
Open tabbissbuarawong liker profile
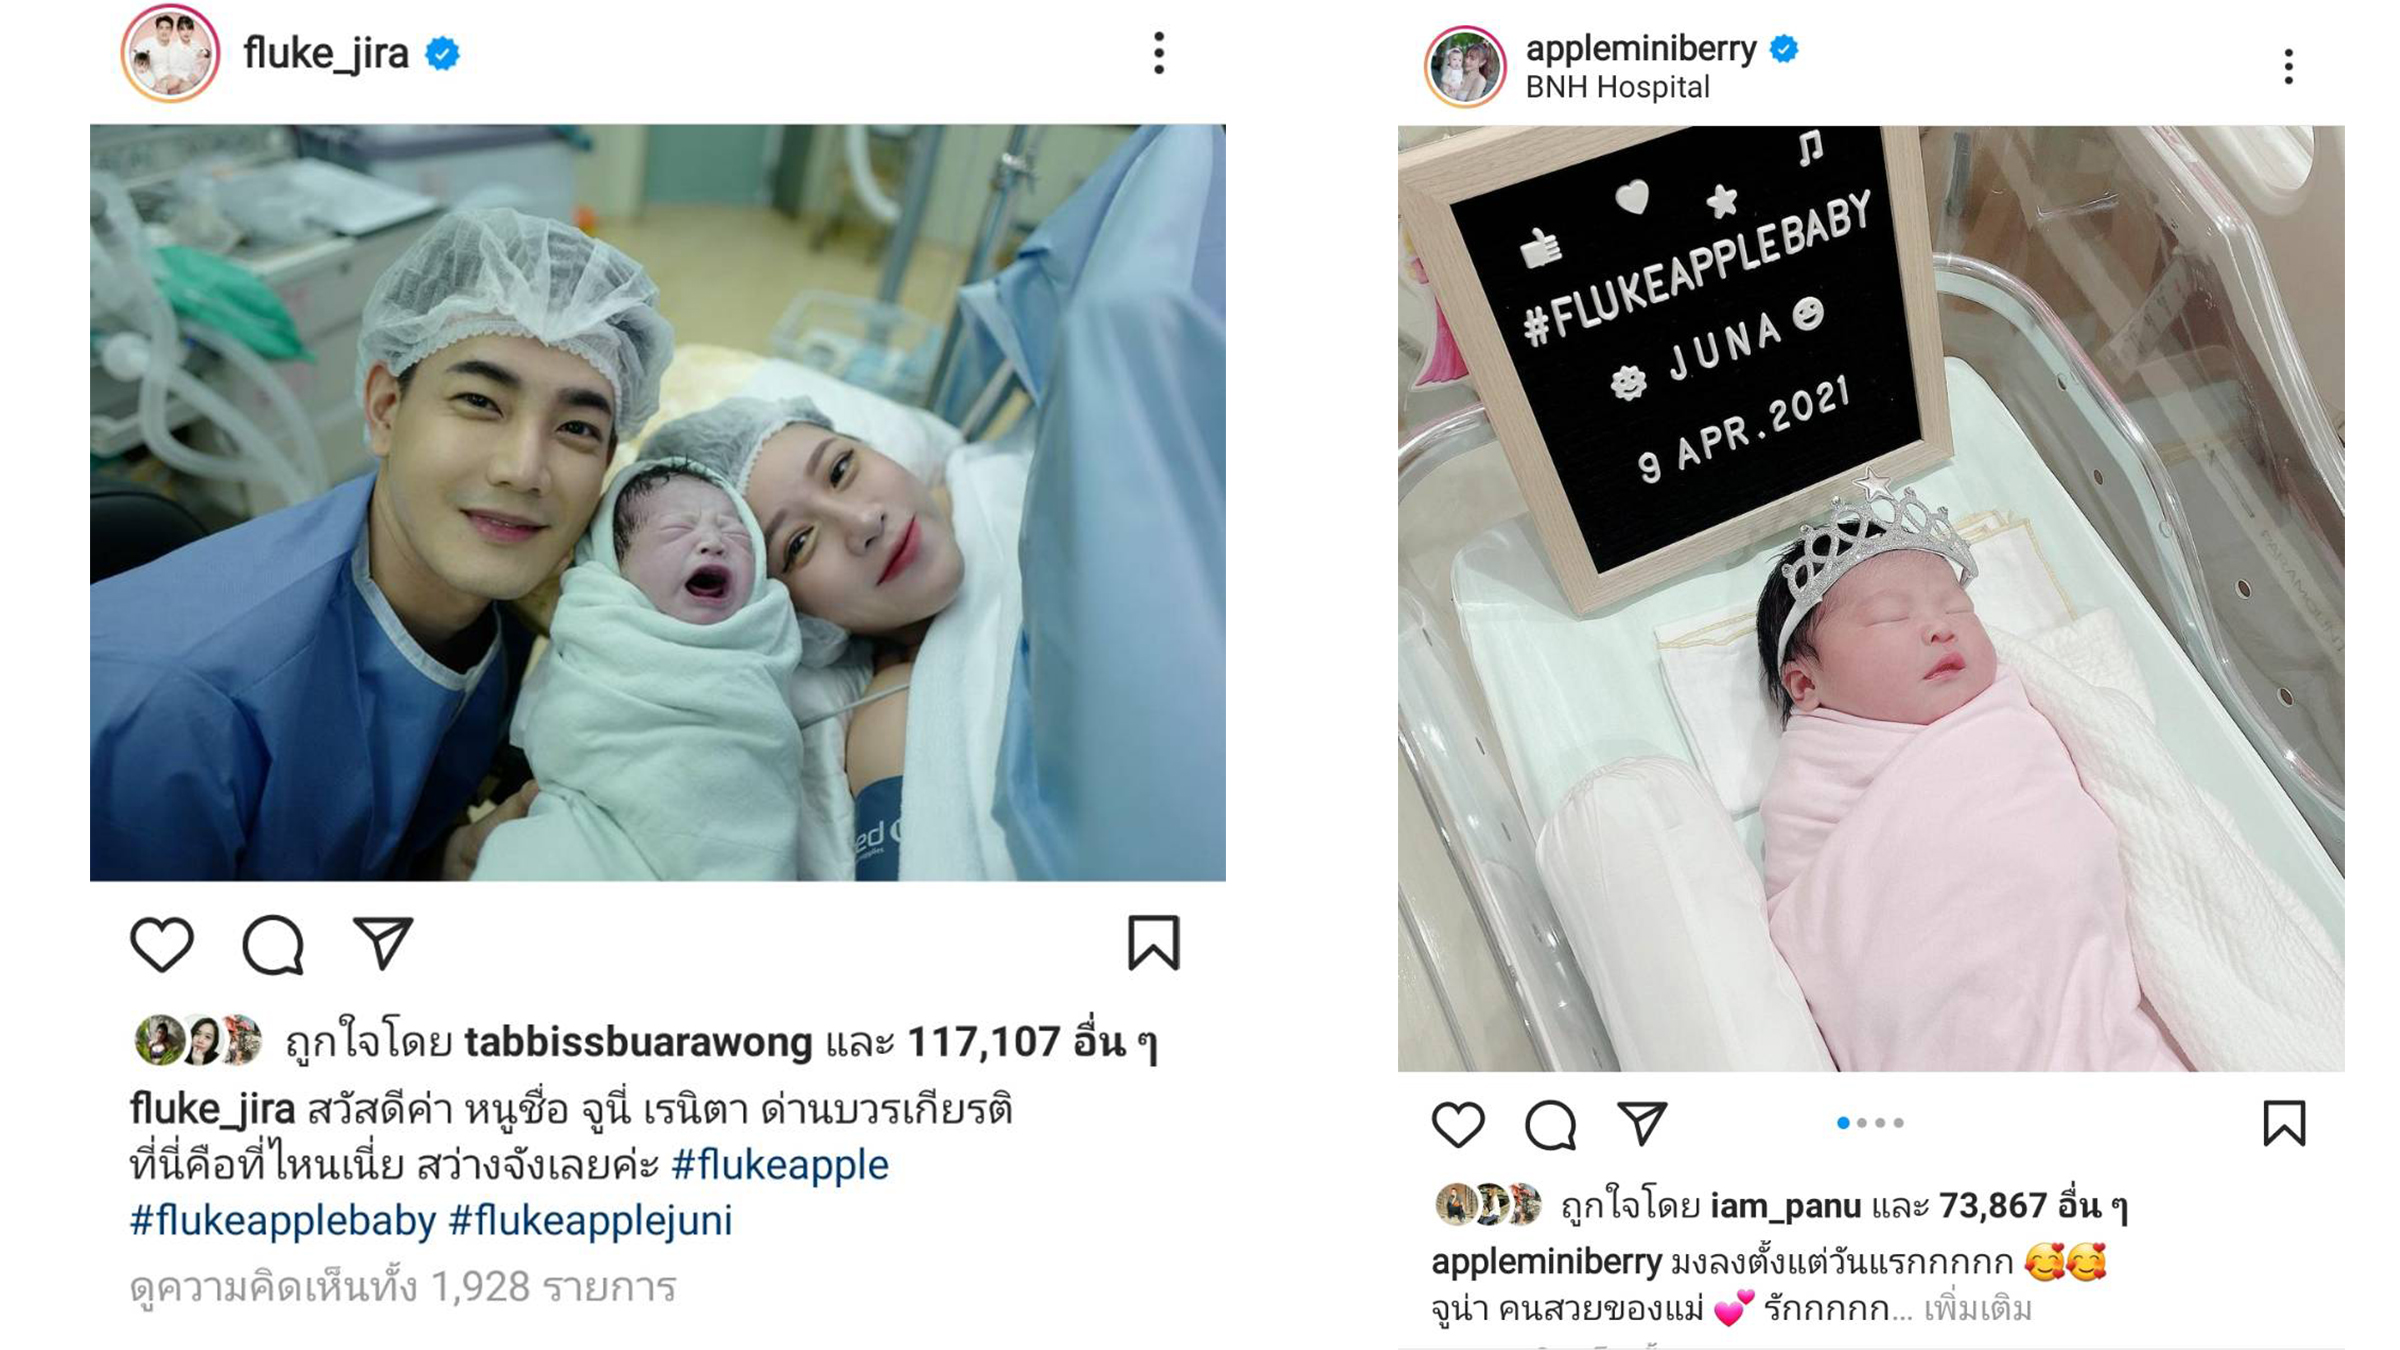tap(638, 1042)
